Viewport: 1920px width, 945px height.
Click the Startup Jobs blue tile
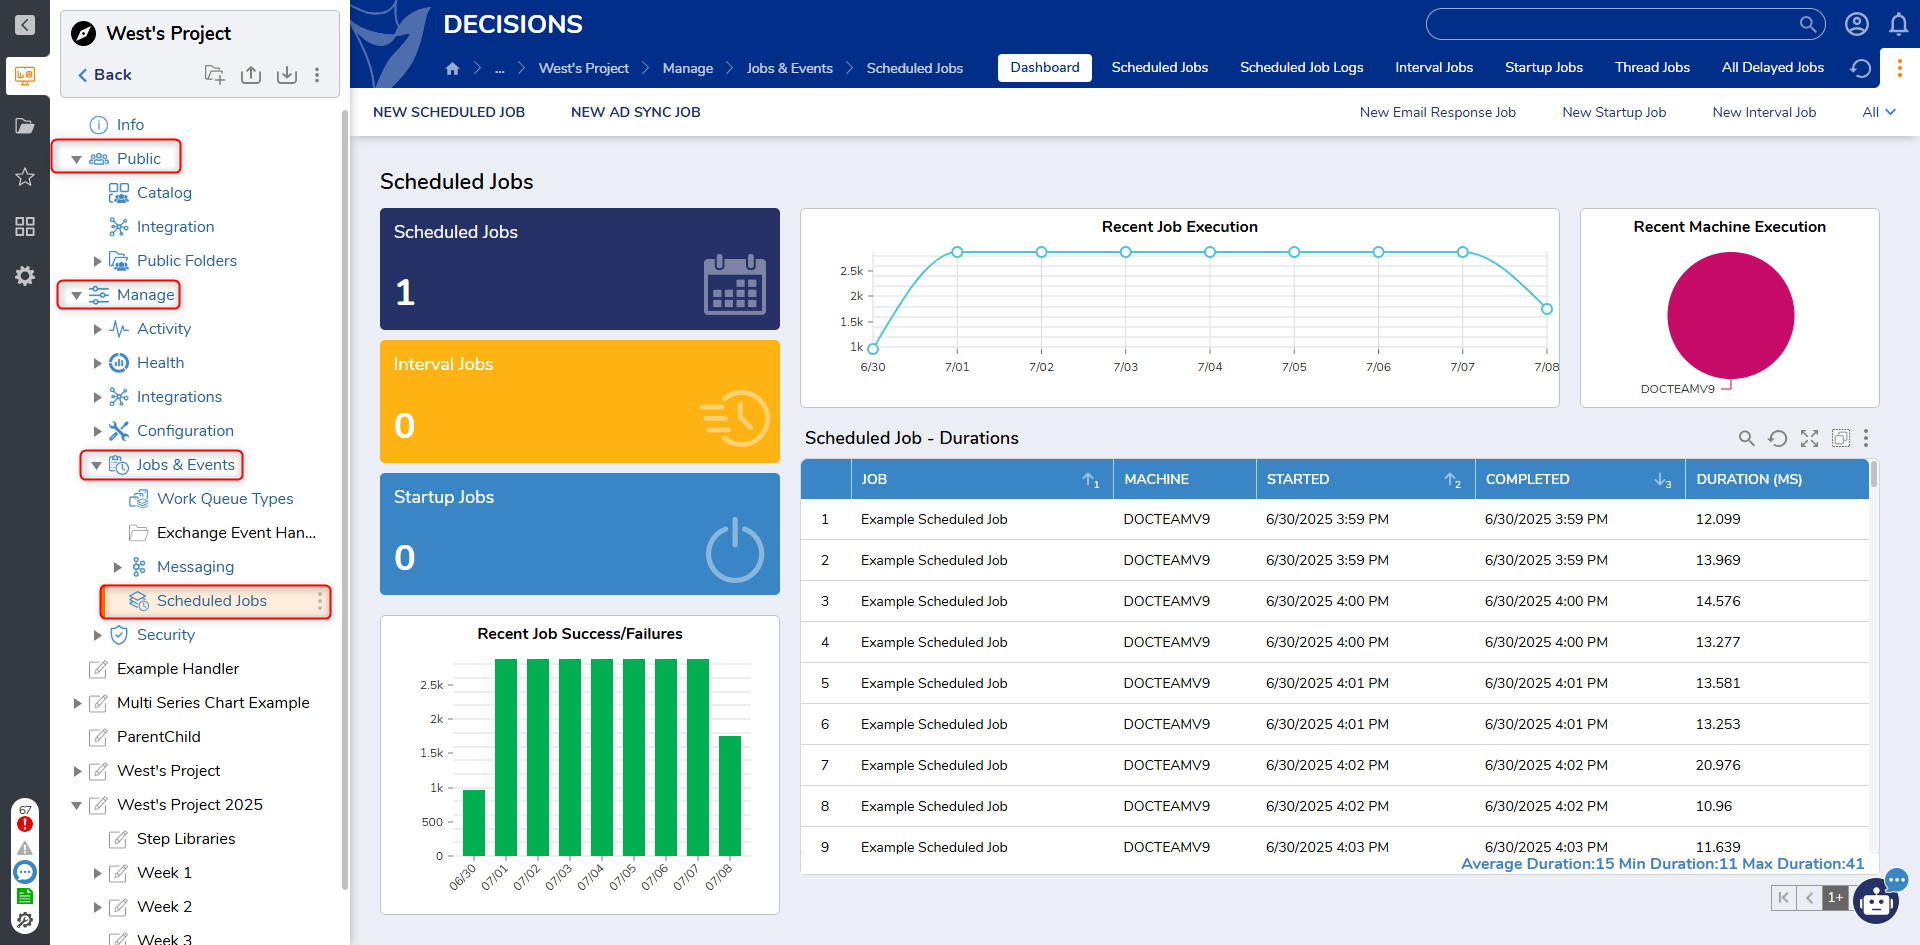[x=580, y=534]
